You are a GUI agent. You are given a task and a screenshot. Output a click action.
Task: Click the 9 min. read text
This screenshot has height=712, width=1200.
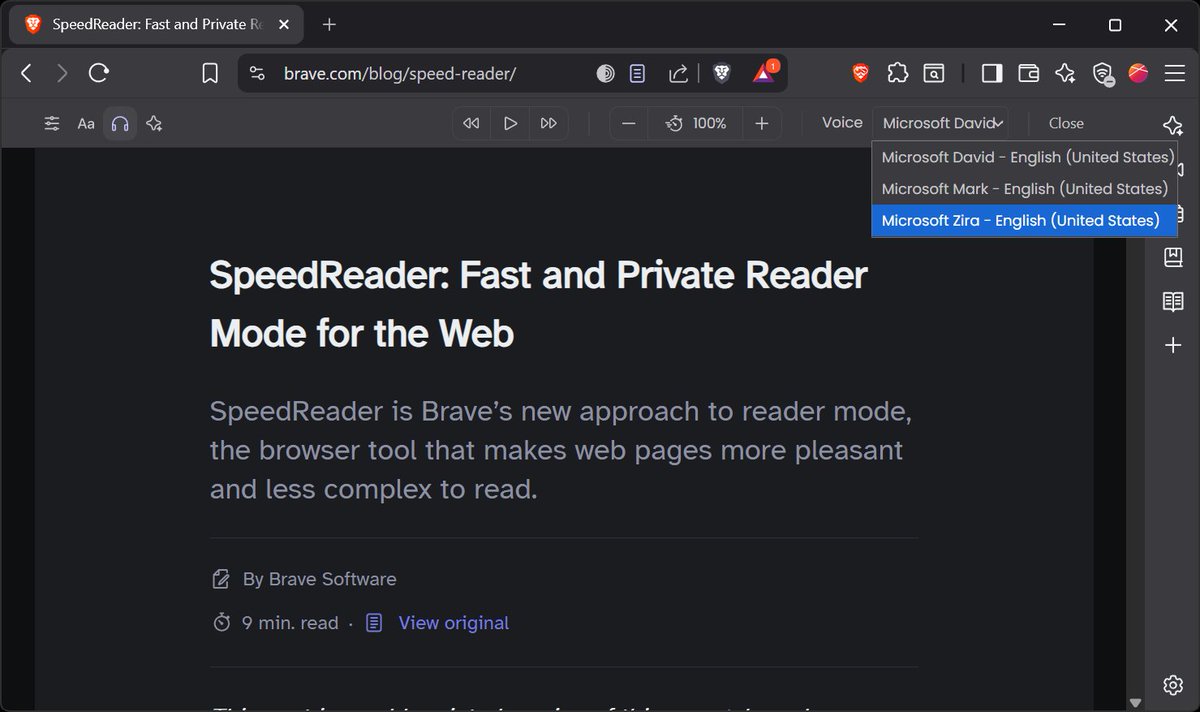(290, 623)
